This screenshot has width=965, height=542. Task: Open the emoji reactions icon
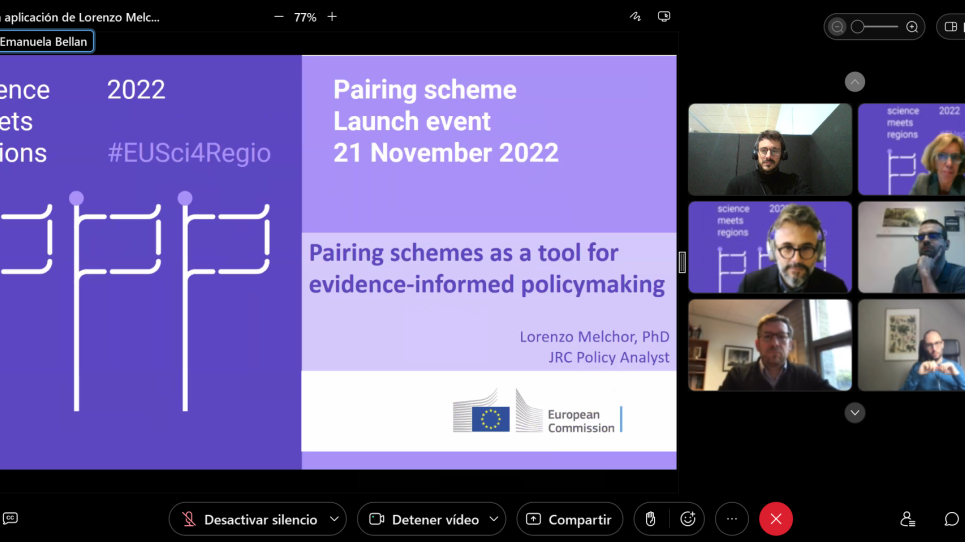tap(688, 519)
